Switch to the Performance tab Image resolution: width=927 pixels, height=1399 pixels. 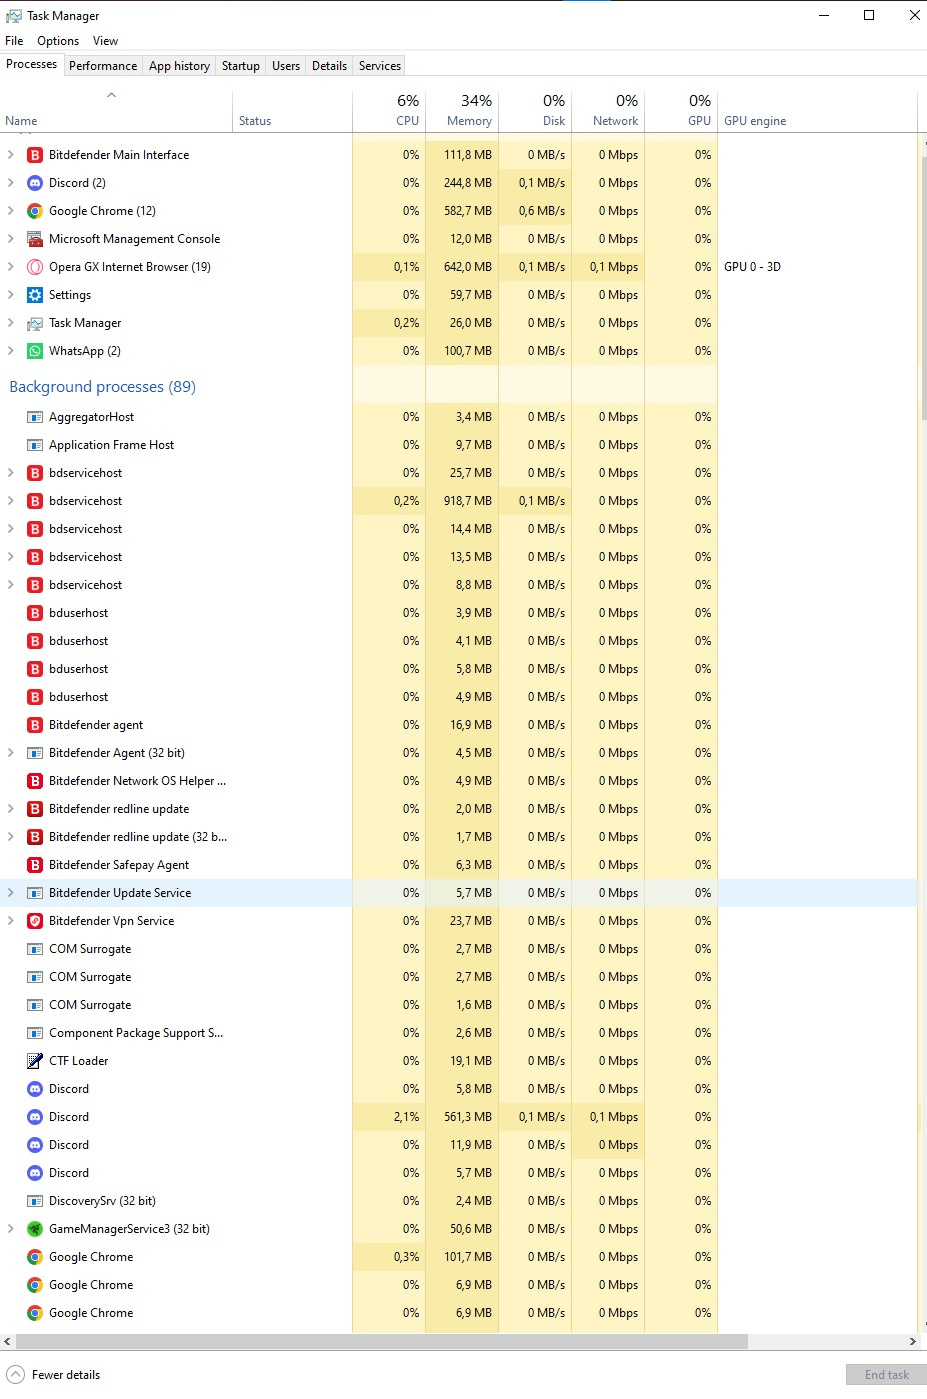pos(103,66)
